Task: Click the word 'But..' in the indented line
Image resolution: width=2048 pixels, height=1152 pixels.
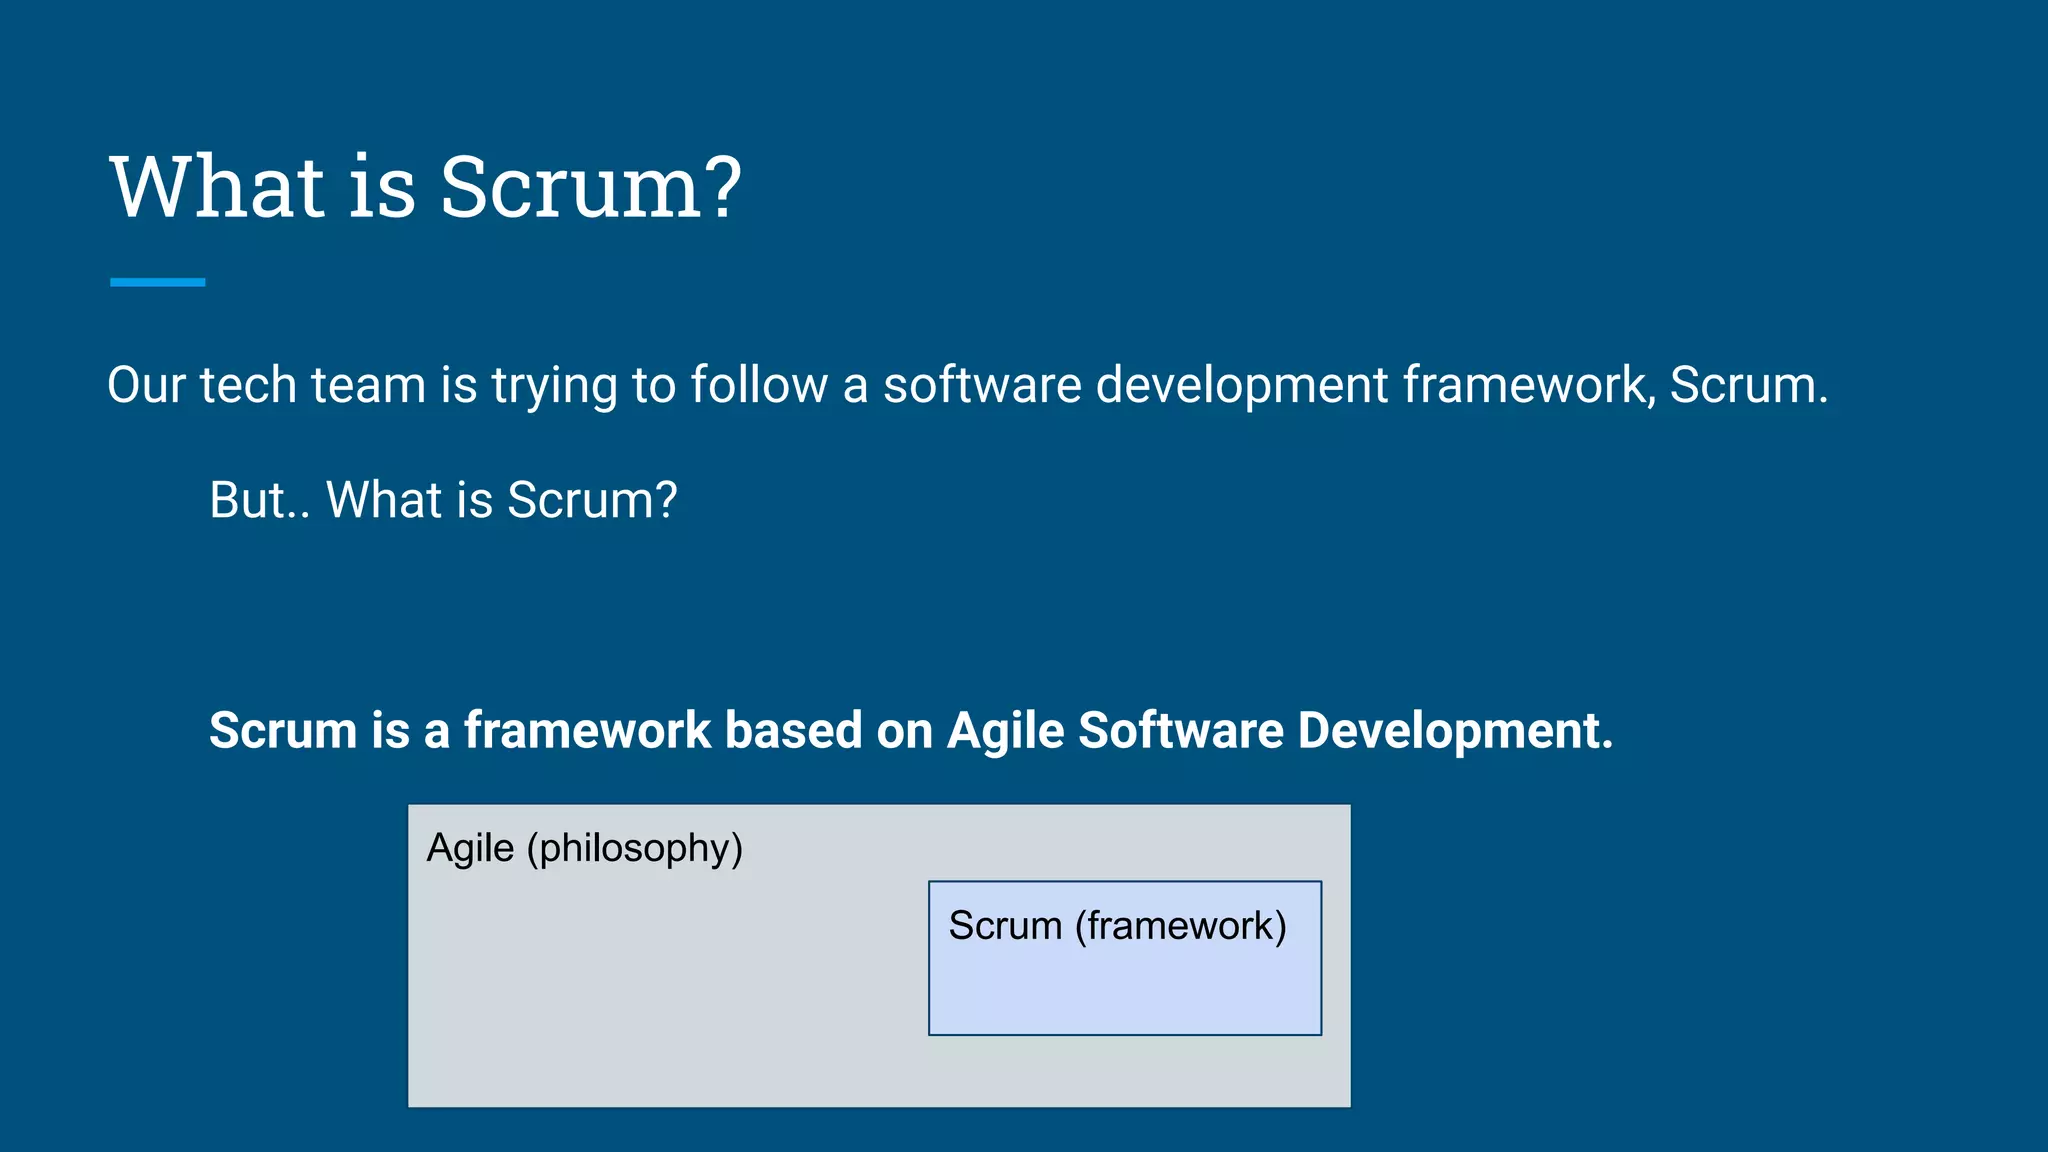Action: click(259, 500)
